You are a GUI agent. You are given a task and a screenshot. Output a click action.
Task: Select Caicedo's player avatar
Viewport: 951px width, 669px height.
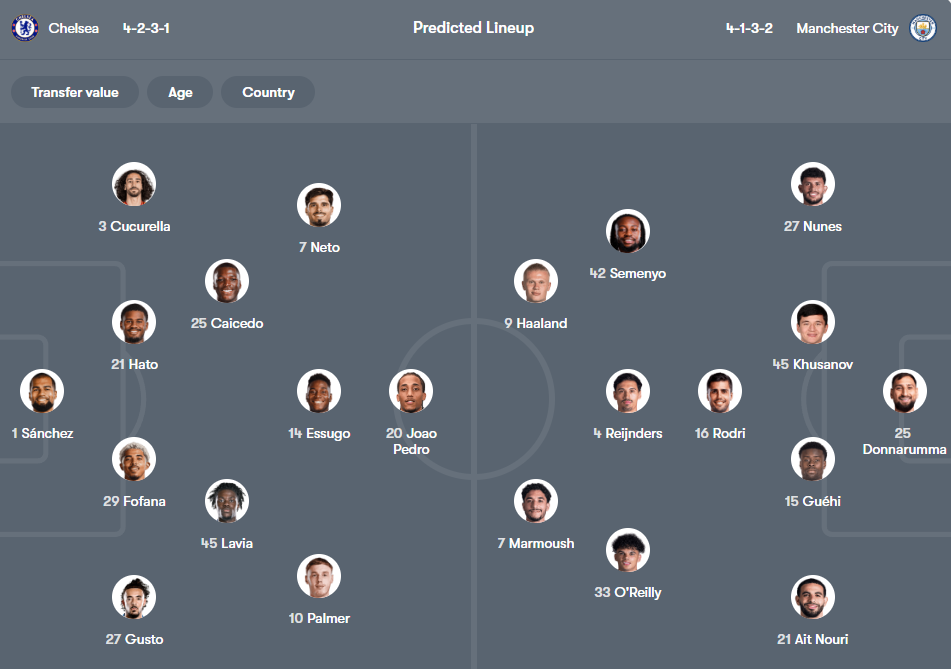pos(227,281)
